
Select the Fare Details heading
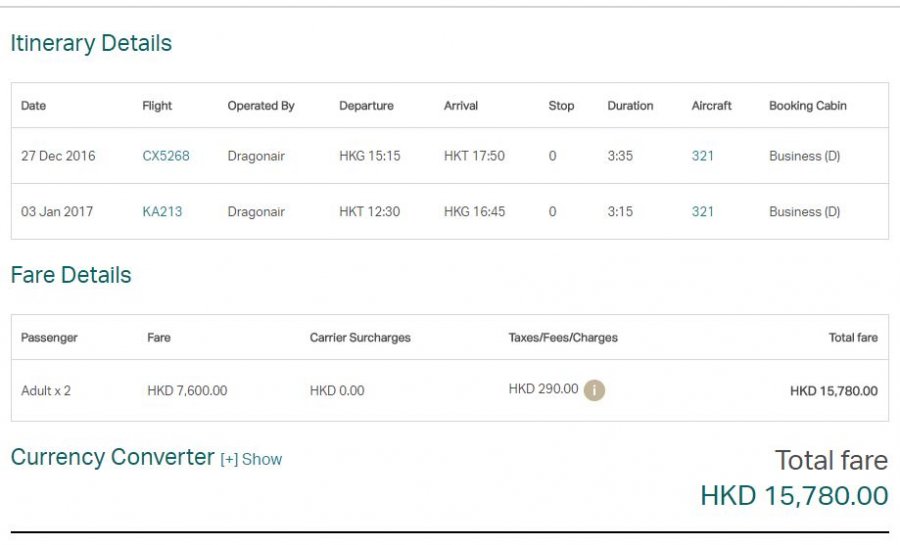[x=71, y=275]
